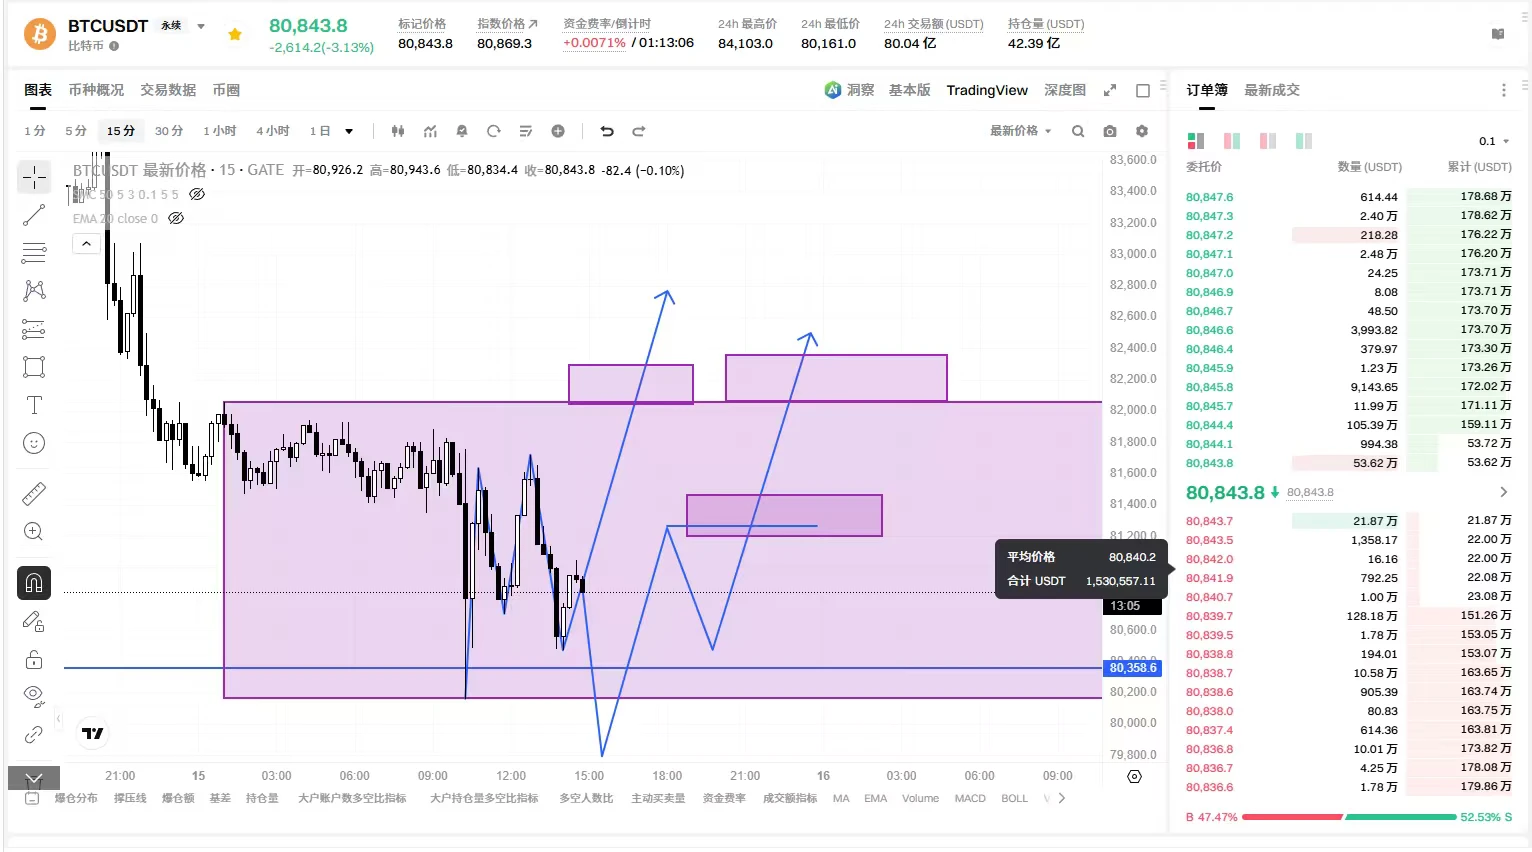
Task: Select the text annotation tool
Action: coord(34,405)
